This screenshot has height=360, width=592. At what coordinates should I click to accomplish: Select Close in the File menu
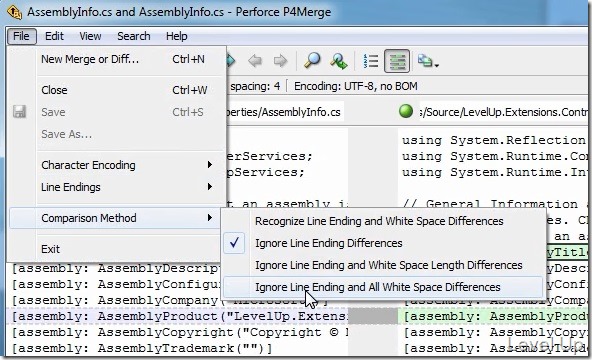coord(117,90)
